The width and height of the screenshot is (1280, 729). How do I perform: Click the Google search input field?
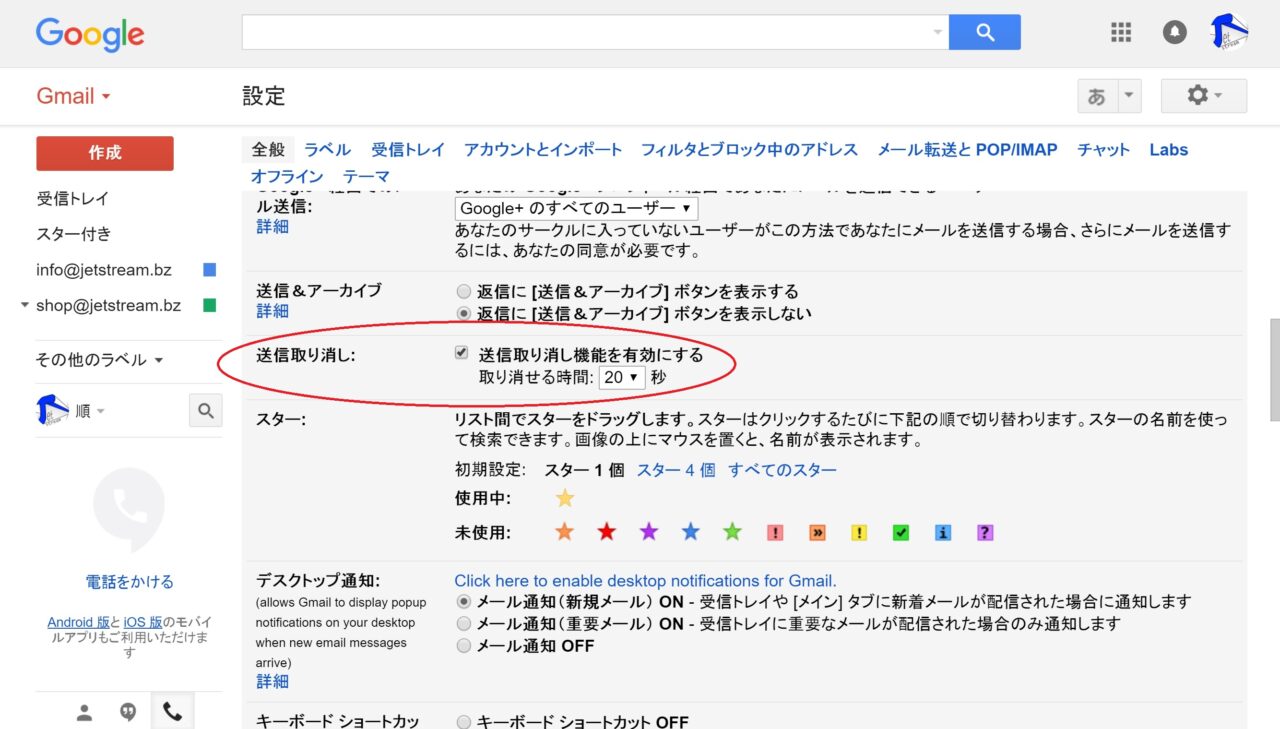[x=590, y=32]
